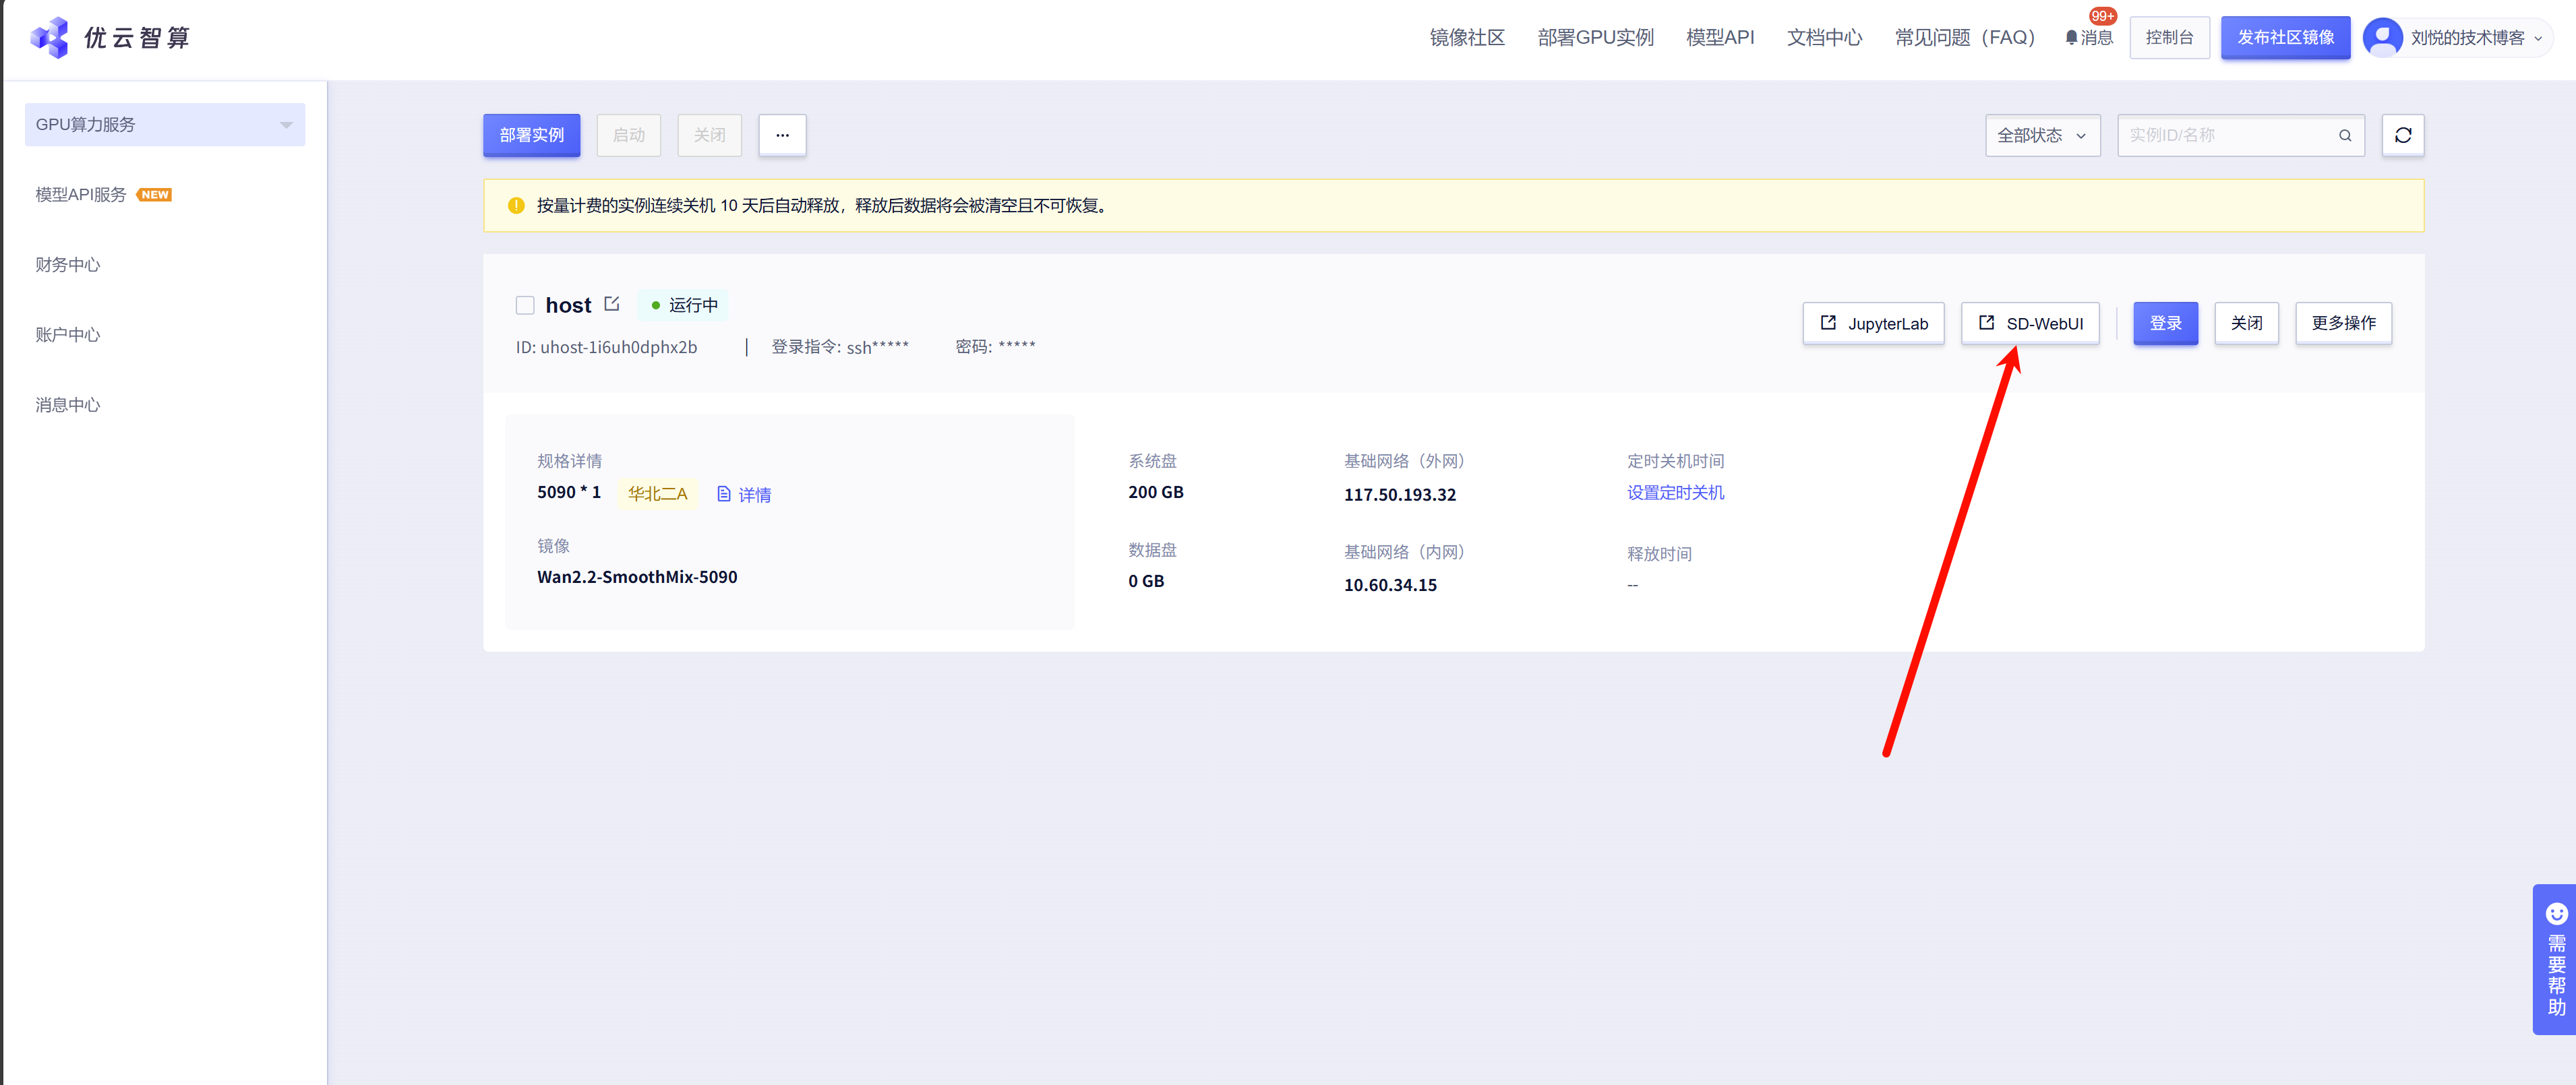Click the refresh icon button
The height and width of the screenshot is (1085, 2576).
click(2402, 135)
